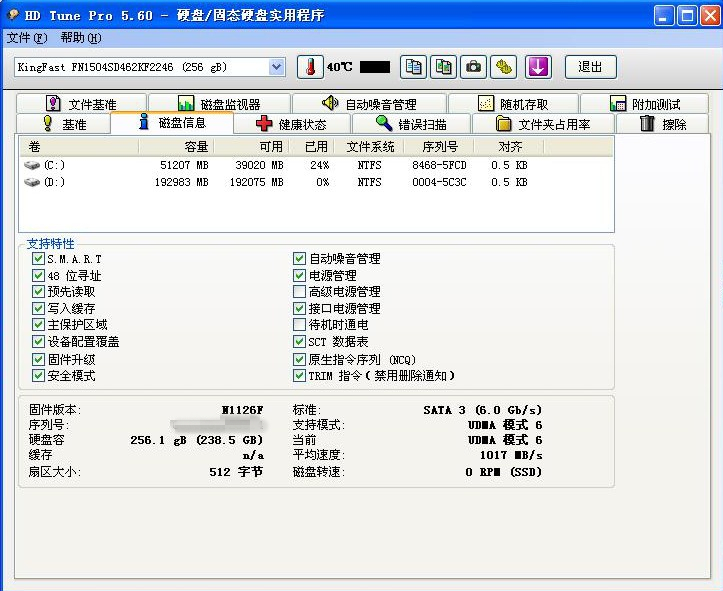Click the copy screenshot to clipboard icon
The height and width of the screenshot is (591, 723).
(x=443, y=67)
